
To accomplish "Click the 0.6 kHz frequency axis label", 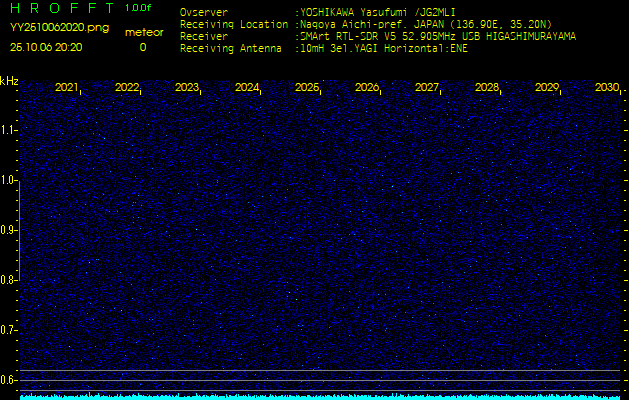I will tap(9, 379).
